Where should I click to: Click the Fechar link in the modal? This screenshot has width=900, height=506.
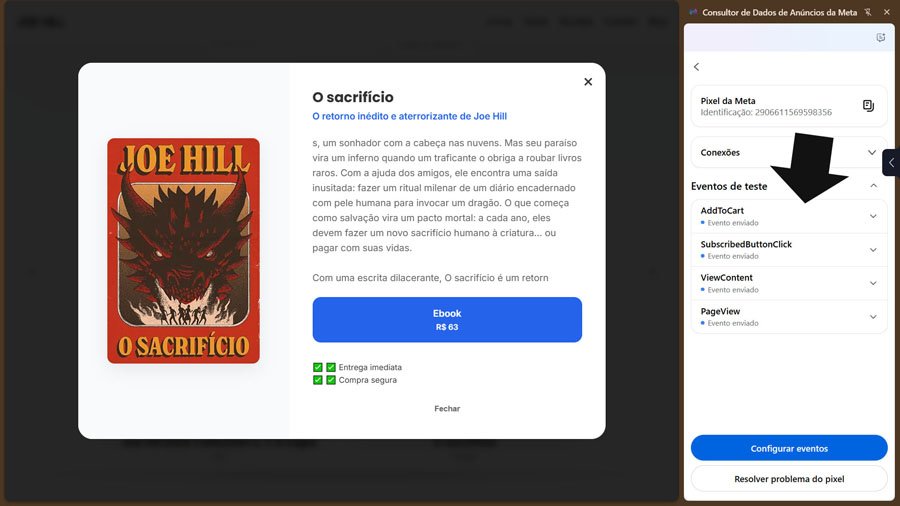[447, 408]
